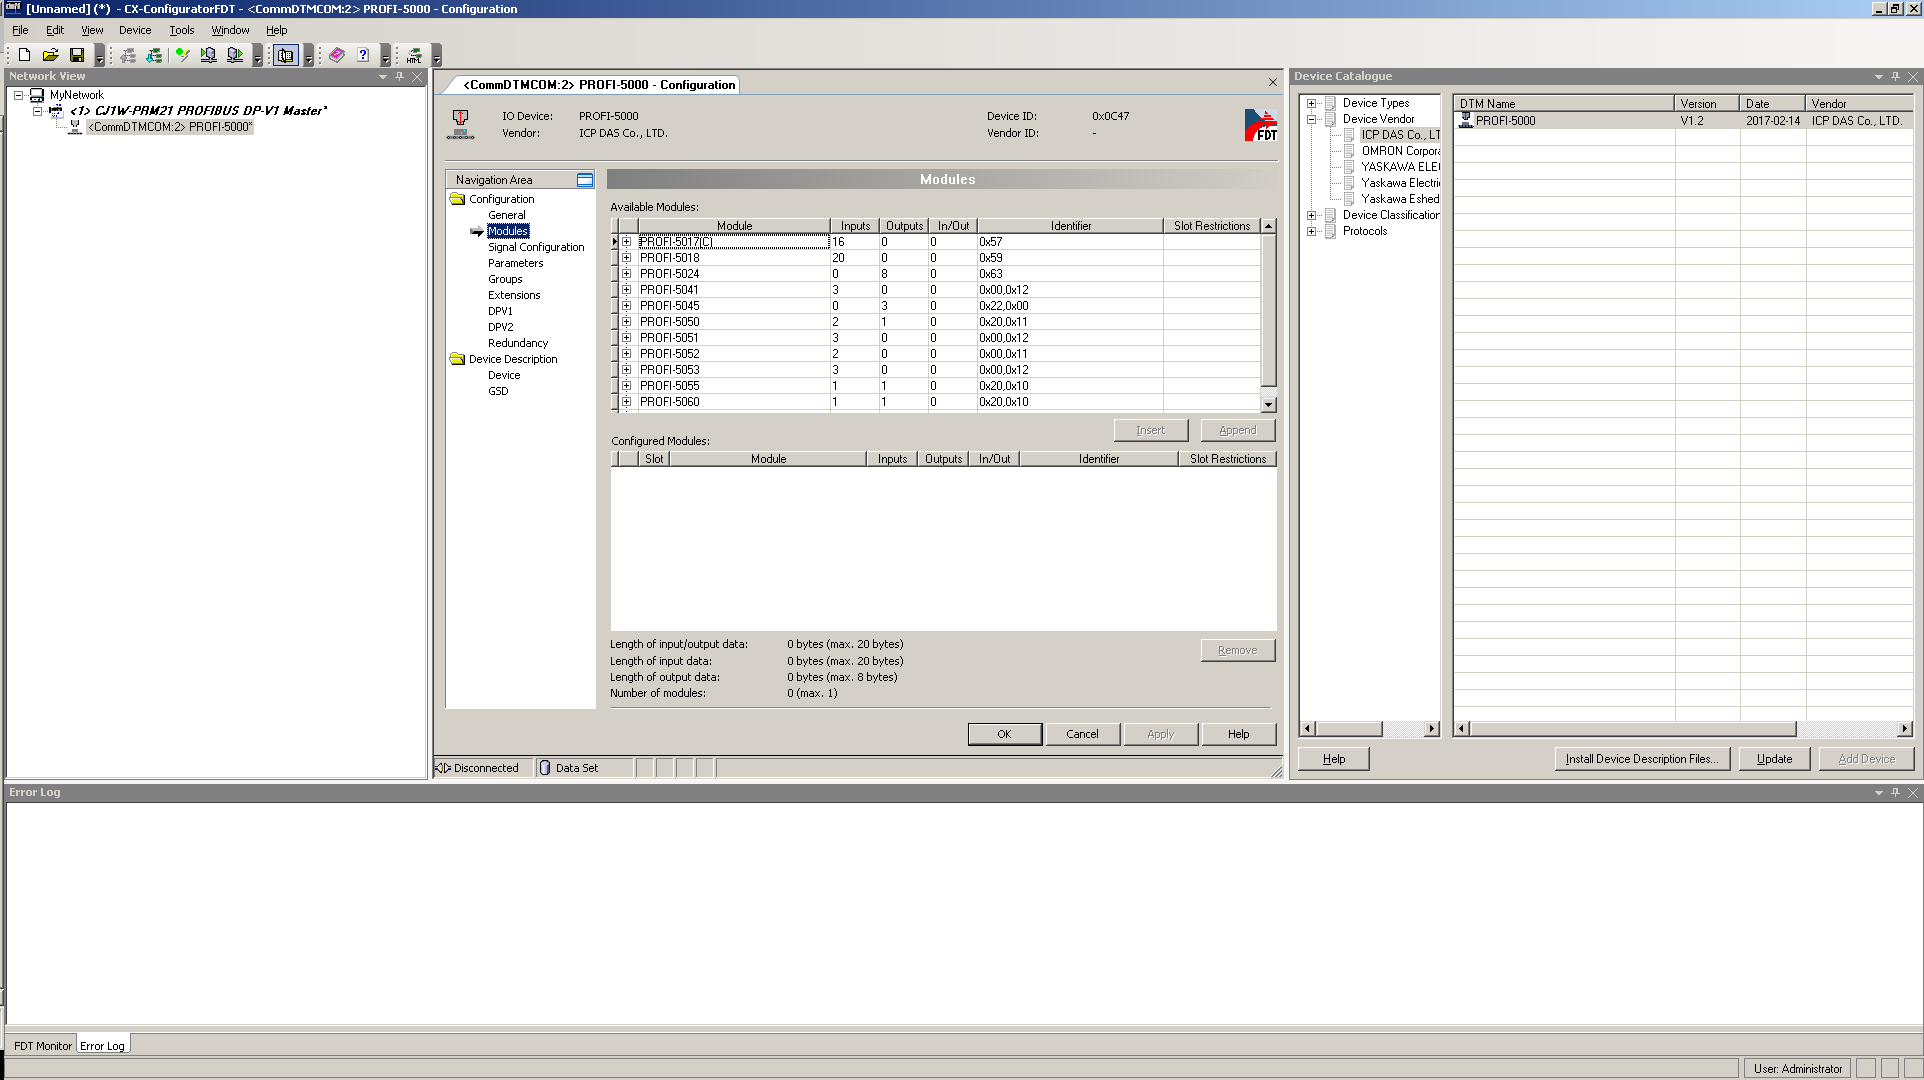Click the MyNetwork computer icon

(37, 95)
